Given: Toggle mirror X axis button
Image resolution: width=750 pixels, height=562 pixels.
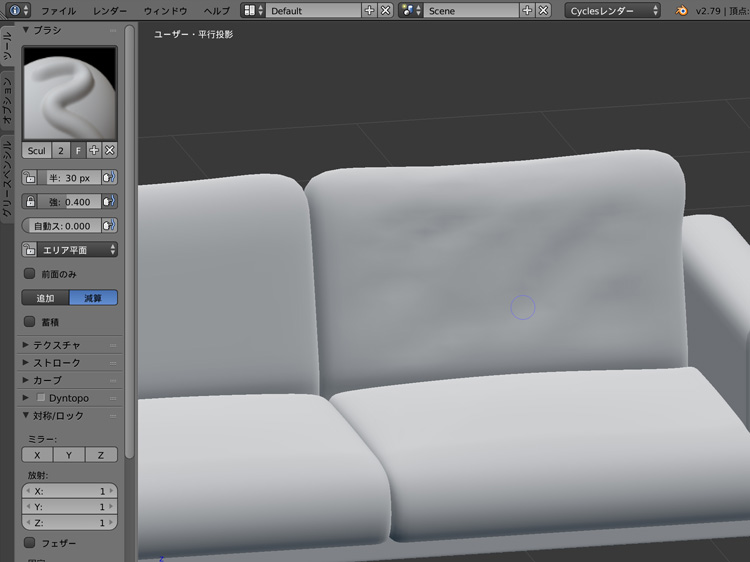Looking at the screenshot, I should click(x=37, y=455).
